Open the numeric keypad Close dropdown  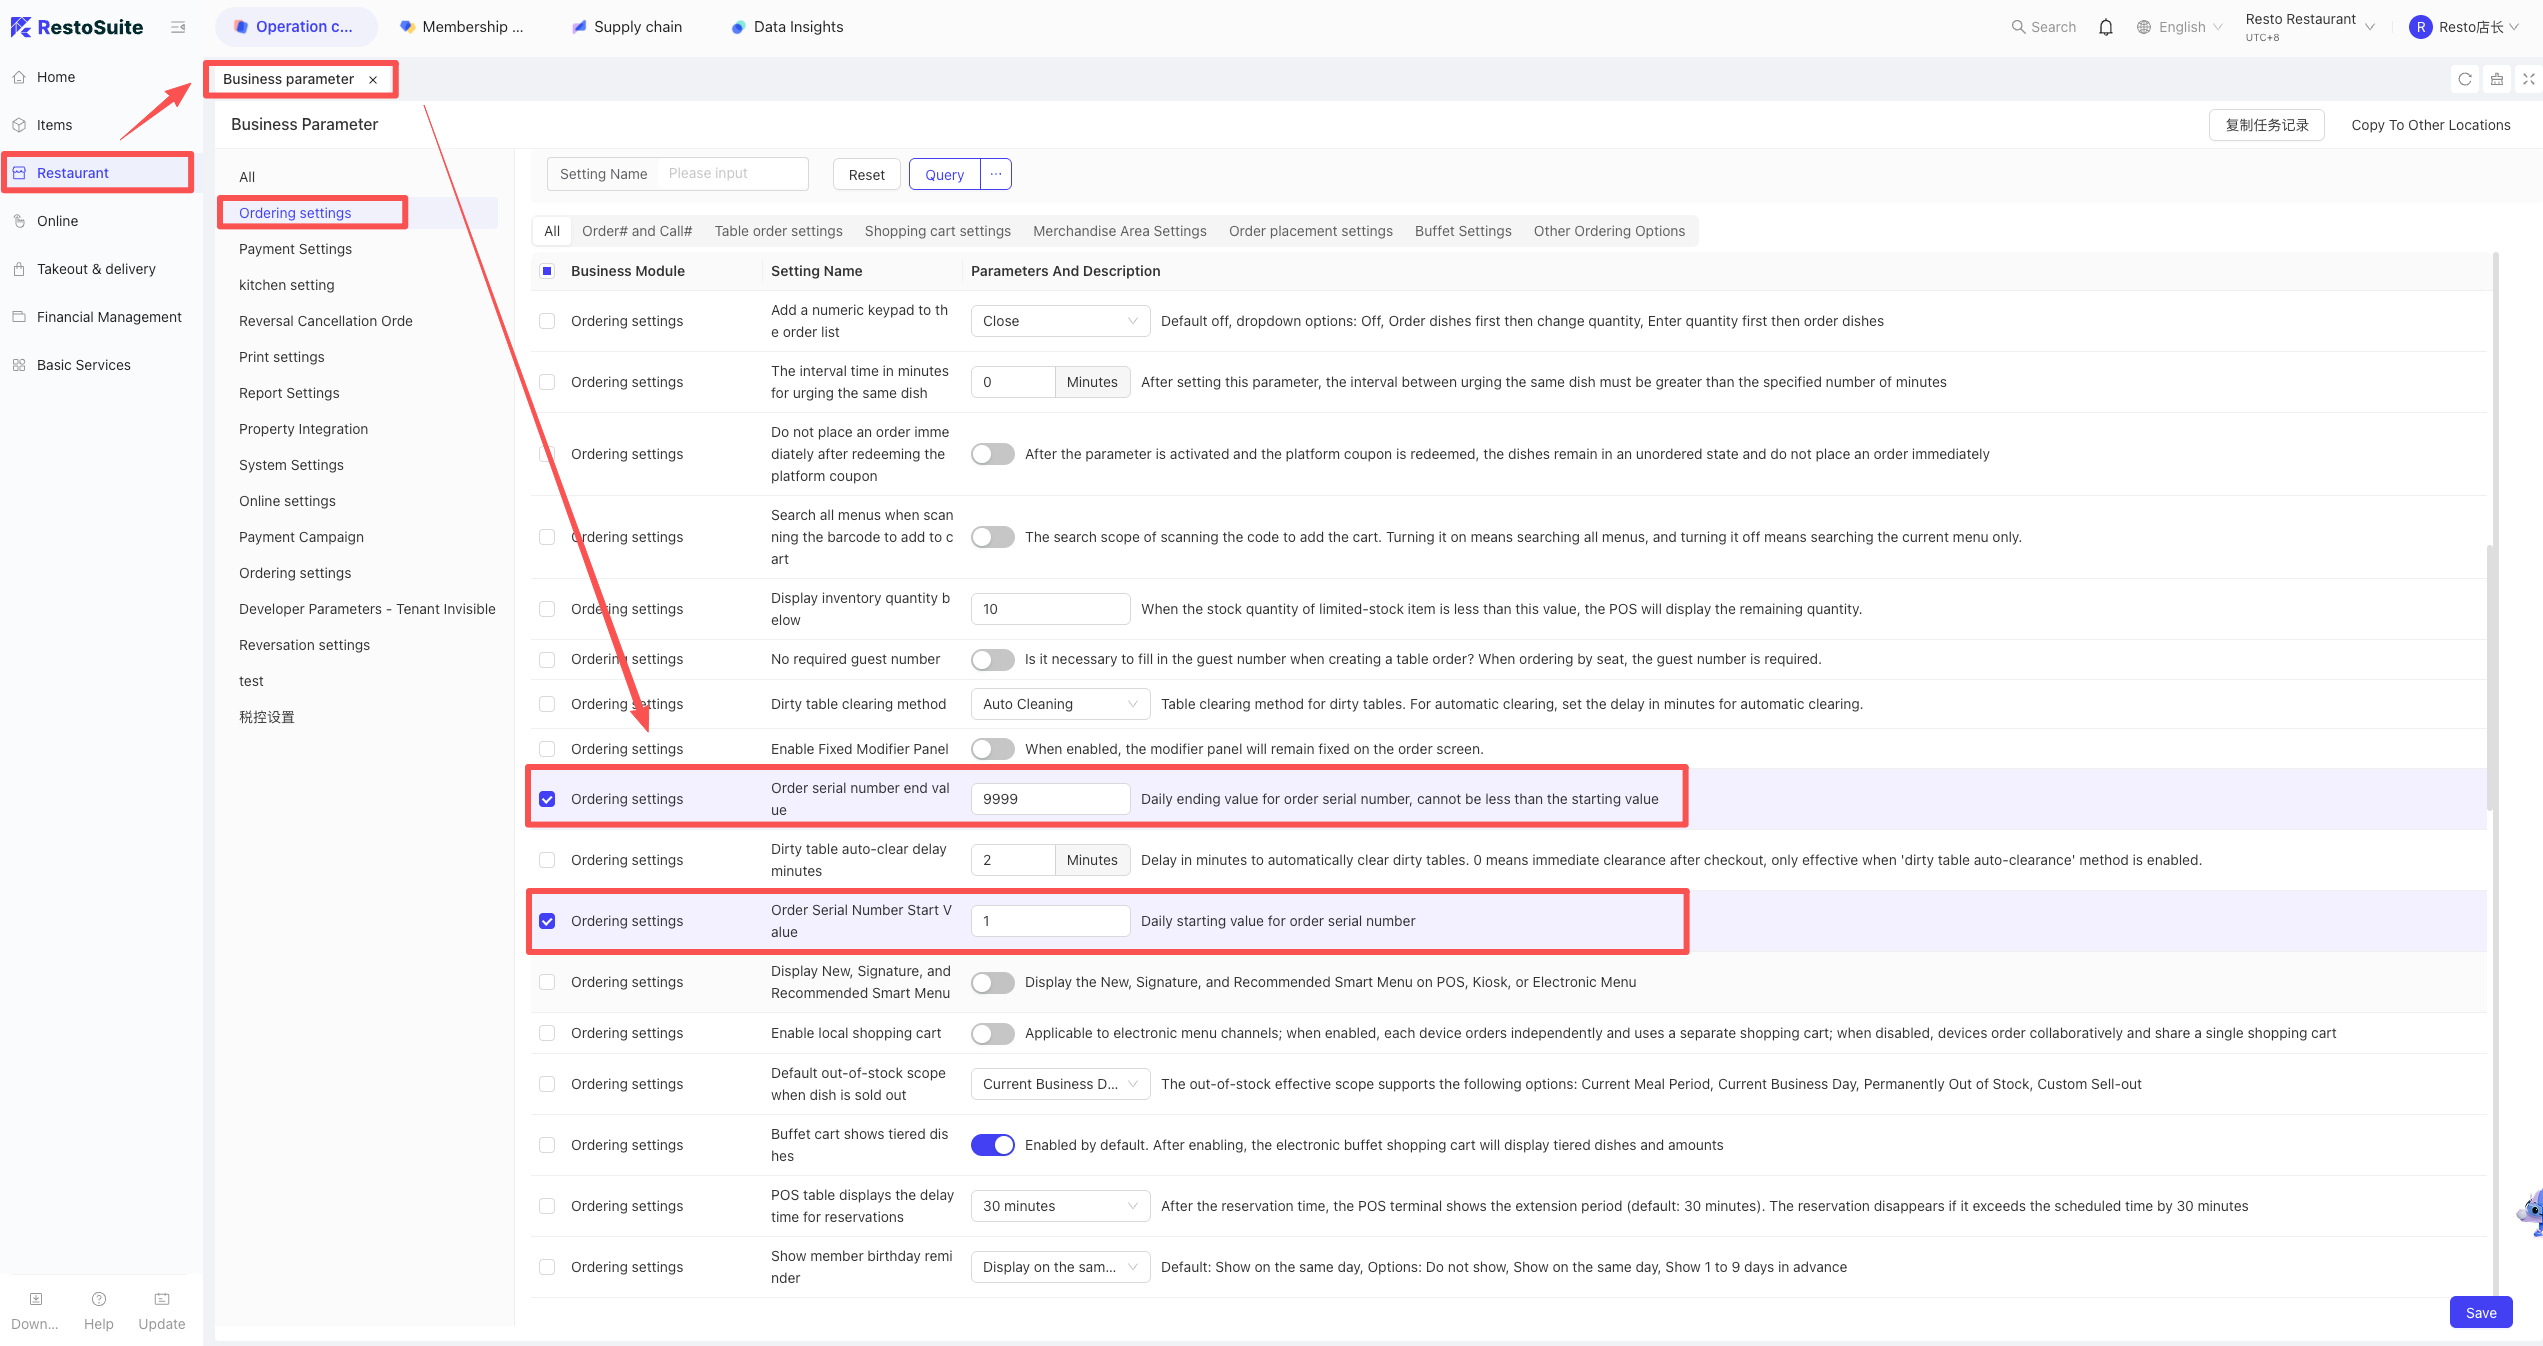(1060, 321)
